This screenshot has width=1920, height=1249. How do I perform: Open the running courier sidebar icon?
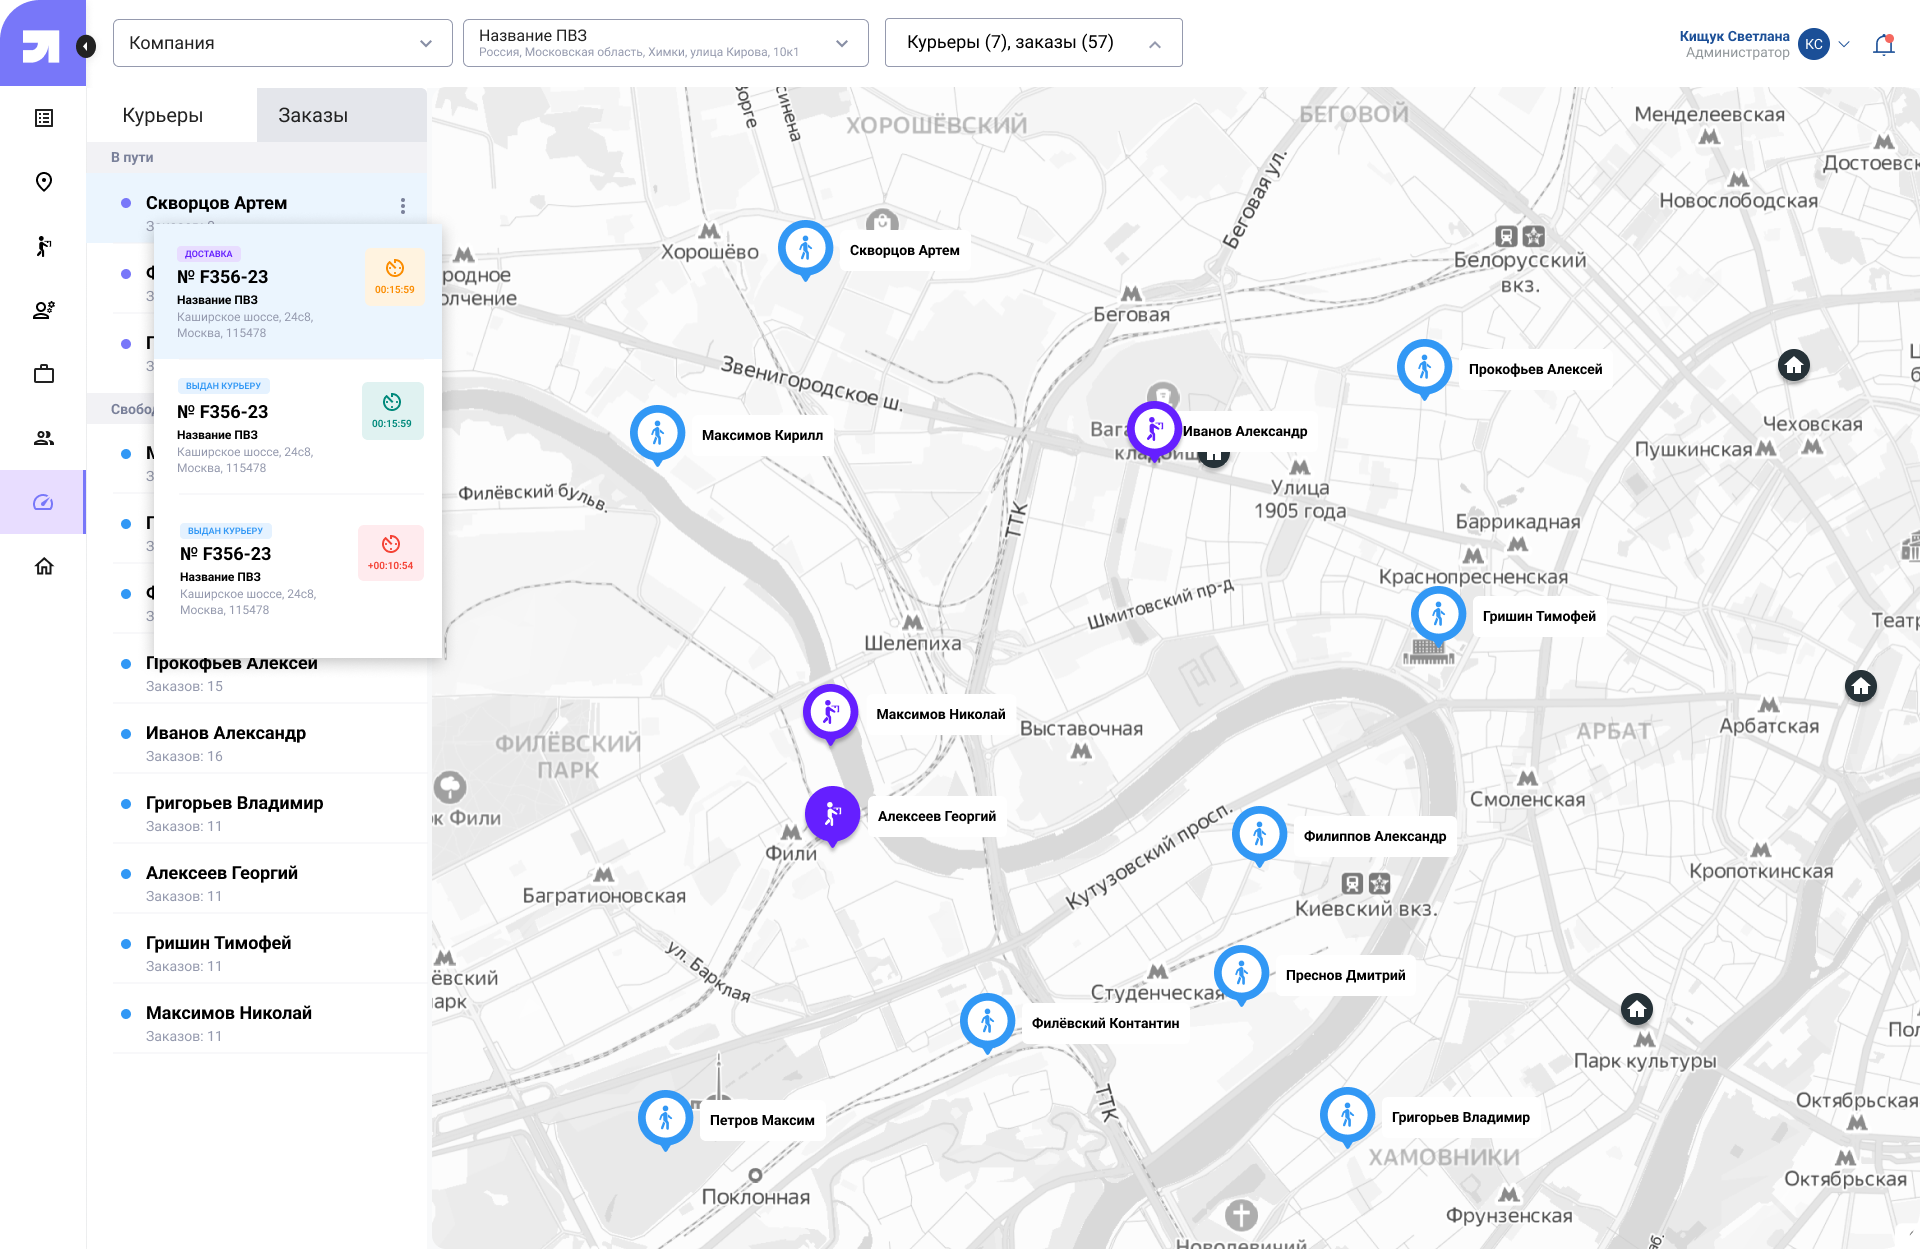coord(44,246)
